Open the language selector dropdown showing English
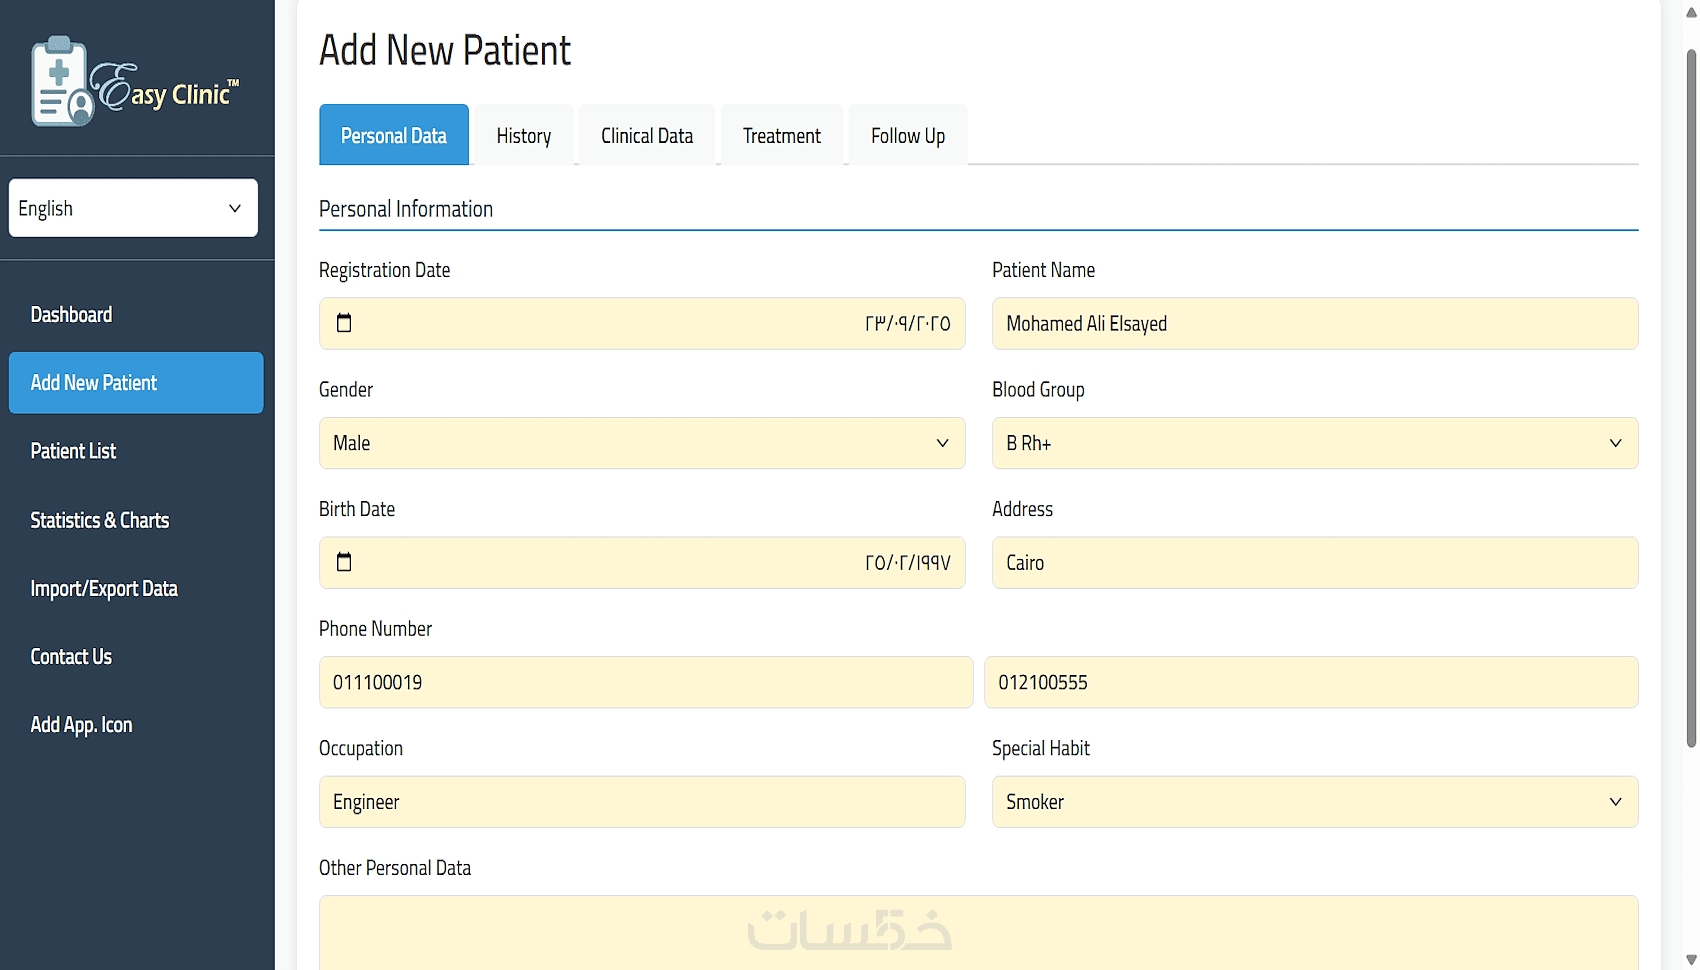The height and width of the screenshot is (970, 1700). tap(133, 208)
